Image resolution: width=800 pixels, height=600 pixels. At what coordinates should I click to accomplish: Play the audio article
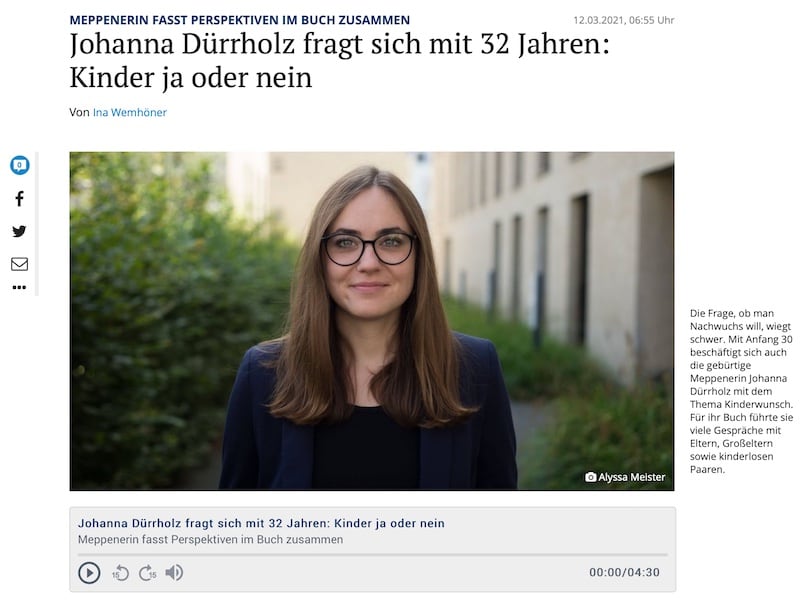89,572
